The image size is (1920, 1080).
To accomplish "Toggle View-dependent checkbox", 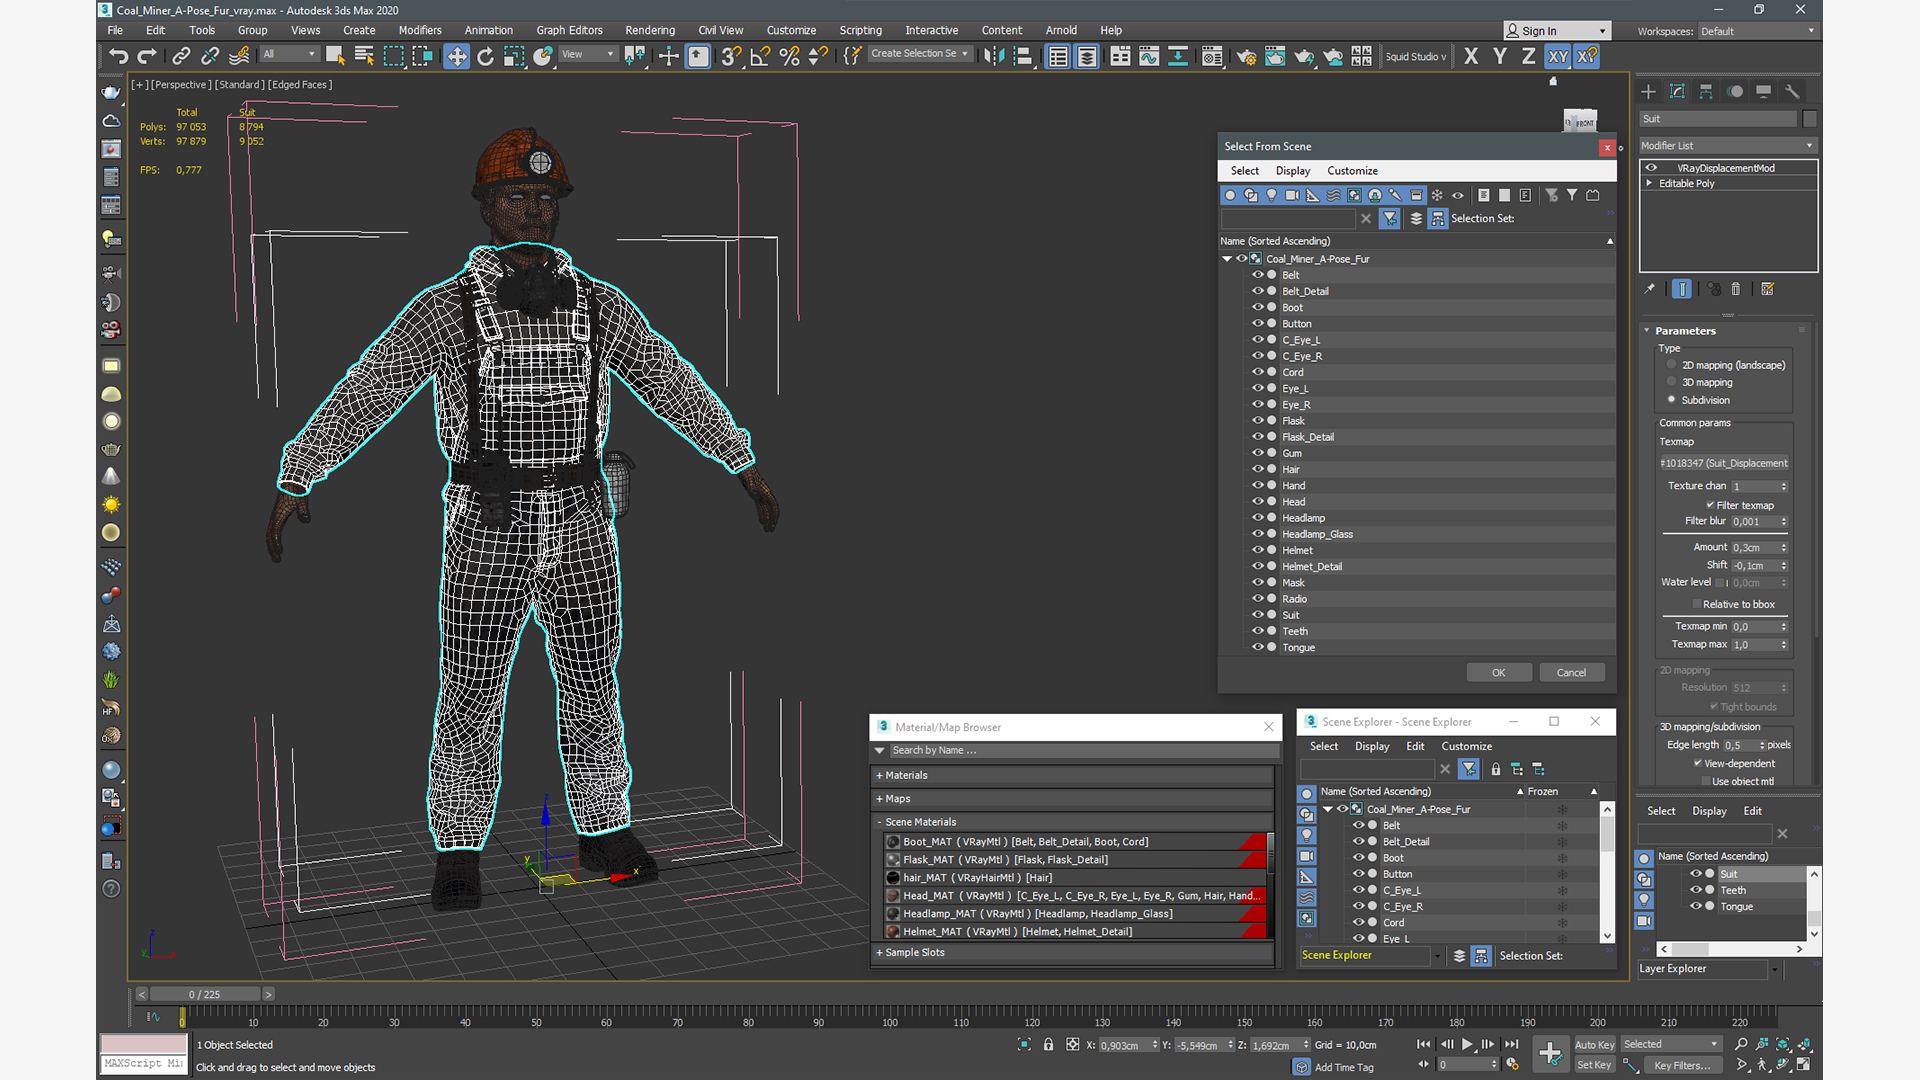I will click(x=1698, y=763).
